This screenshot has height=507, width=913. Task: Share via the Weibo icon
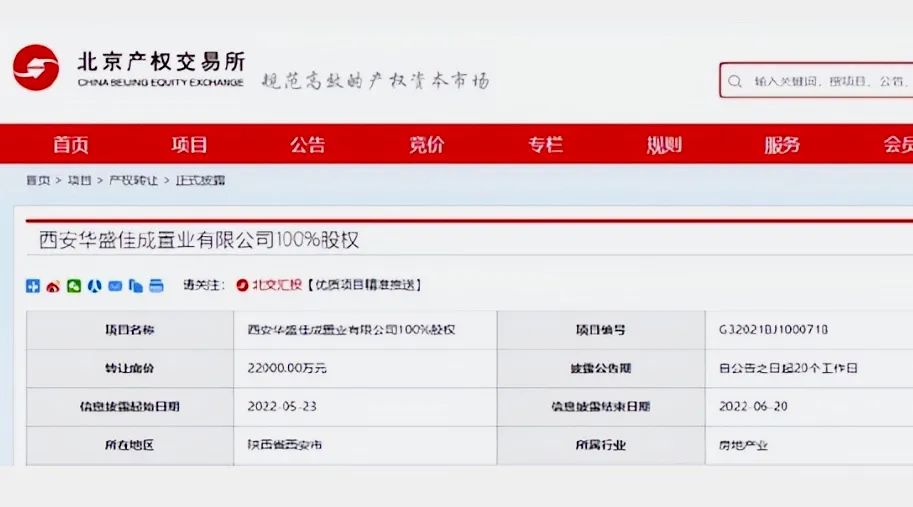click(x=54, y=286)
